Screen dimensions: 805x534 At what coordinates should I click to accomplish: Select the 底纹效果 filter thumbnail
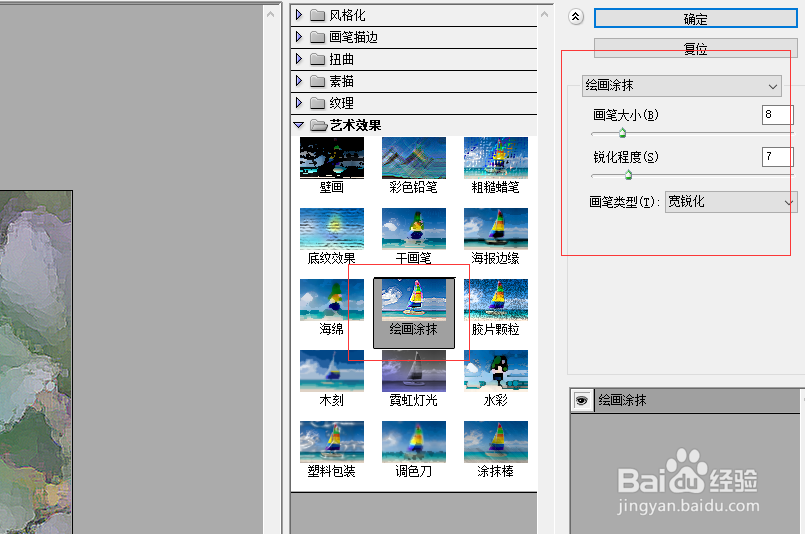(332, 229)
